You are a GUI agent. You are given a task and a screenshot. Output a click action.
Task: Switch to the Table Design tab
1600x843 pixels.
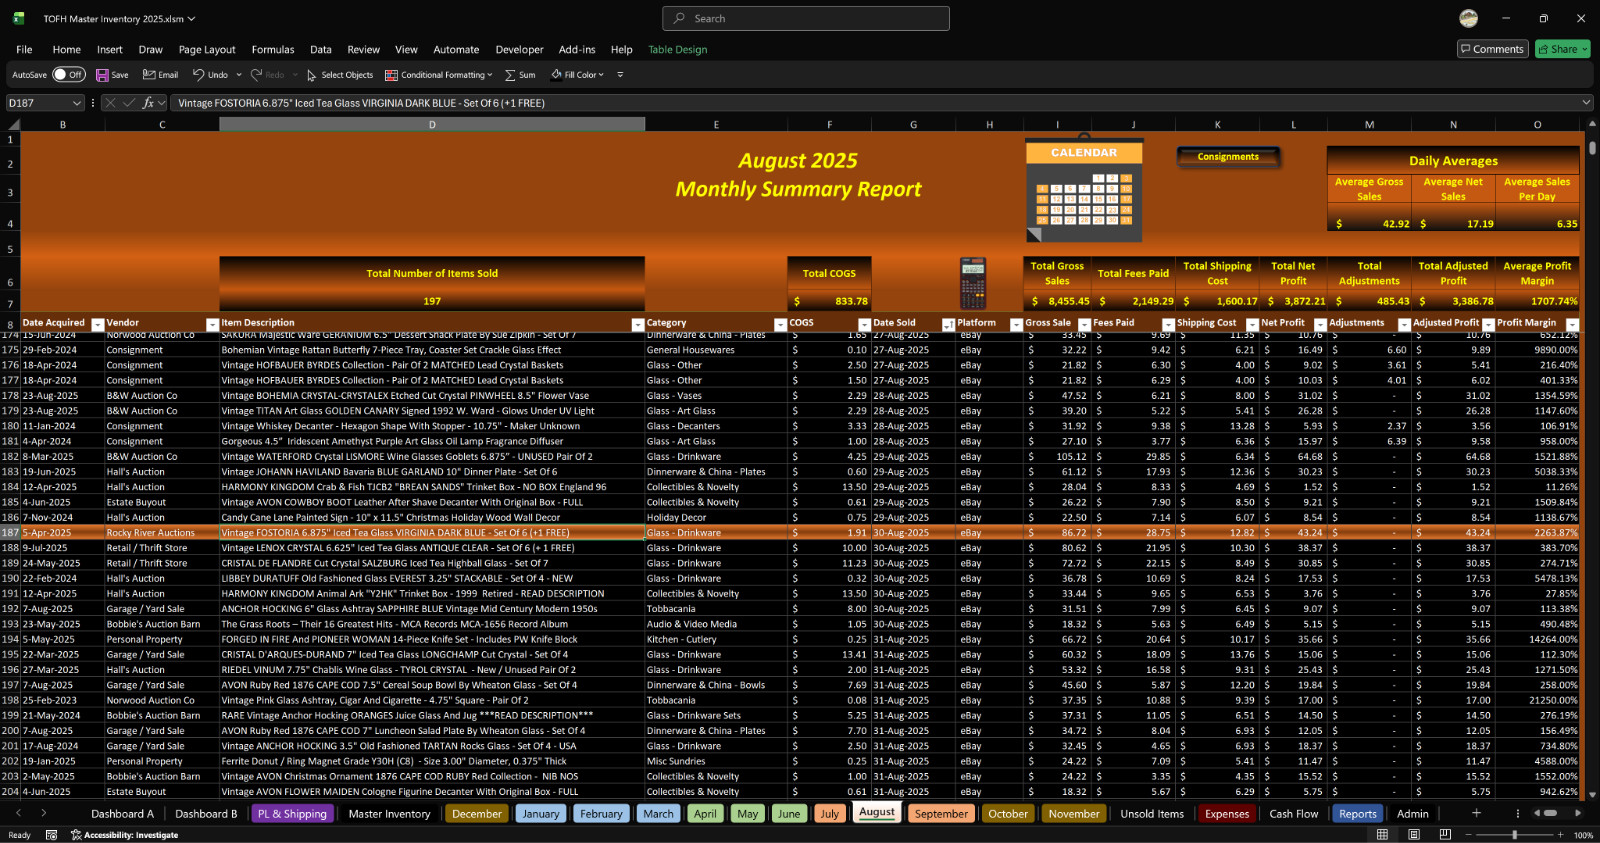677,49
